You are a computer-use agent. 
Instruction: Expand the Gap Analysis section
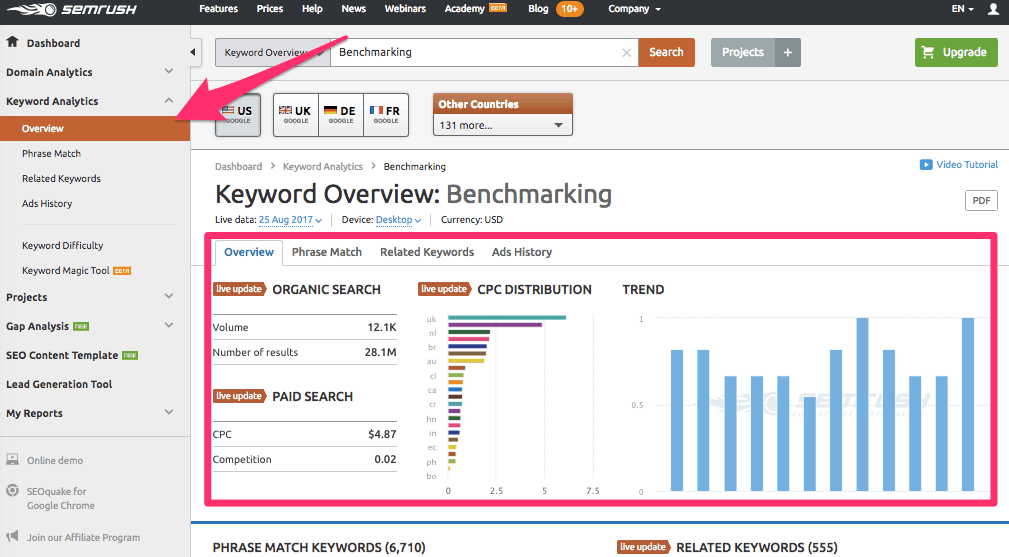coord(169,325)
